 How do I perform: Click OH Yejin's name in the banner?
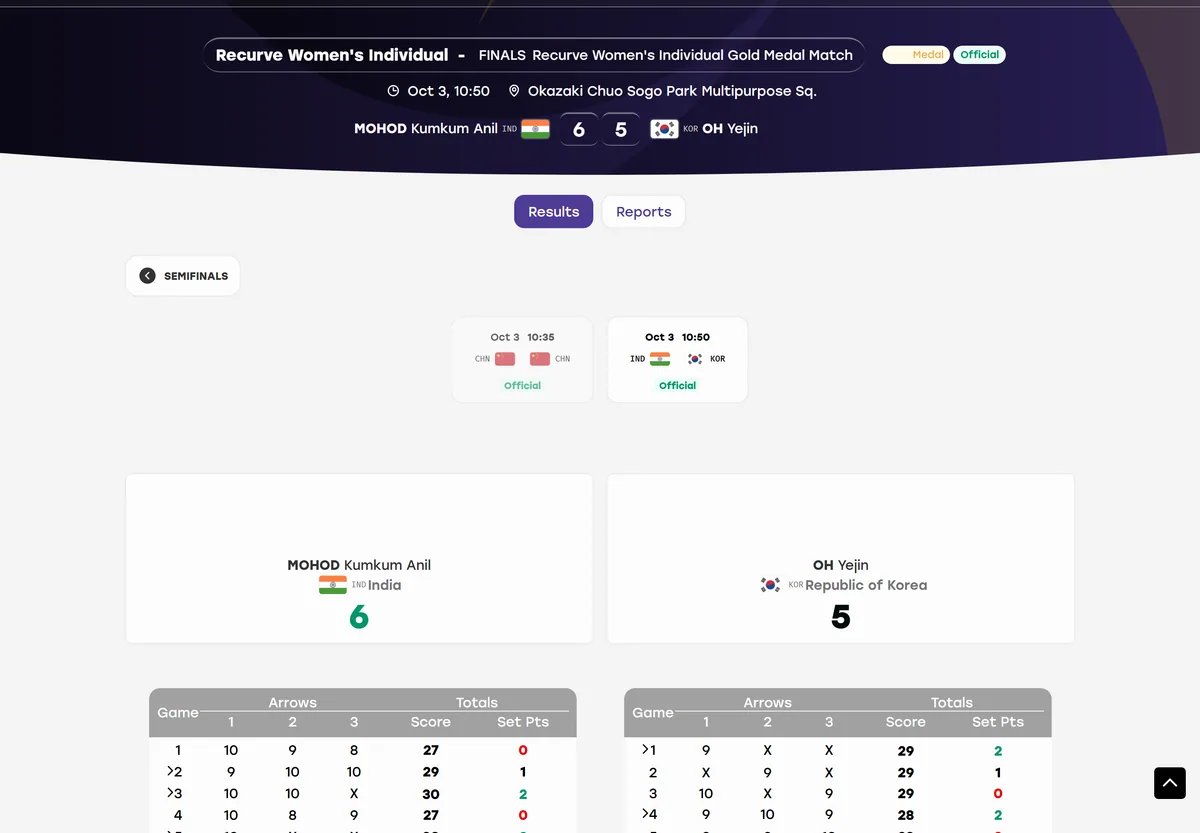pos(730,129)
